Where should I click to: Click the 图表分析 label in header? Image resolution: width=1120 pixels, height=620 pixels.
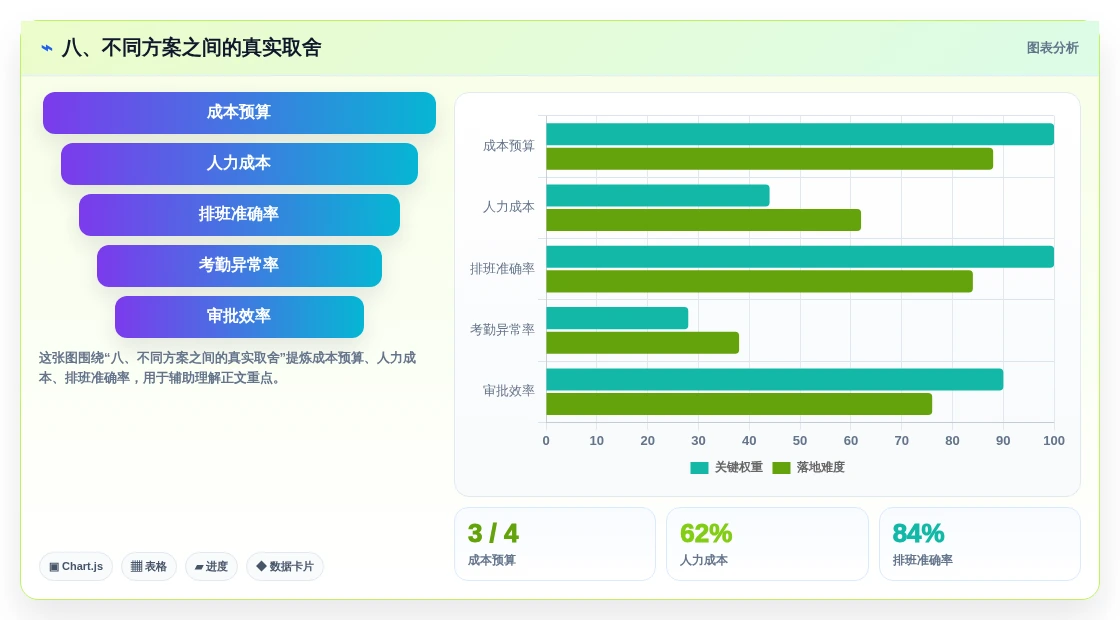click(1052, 48)
